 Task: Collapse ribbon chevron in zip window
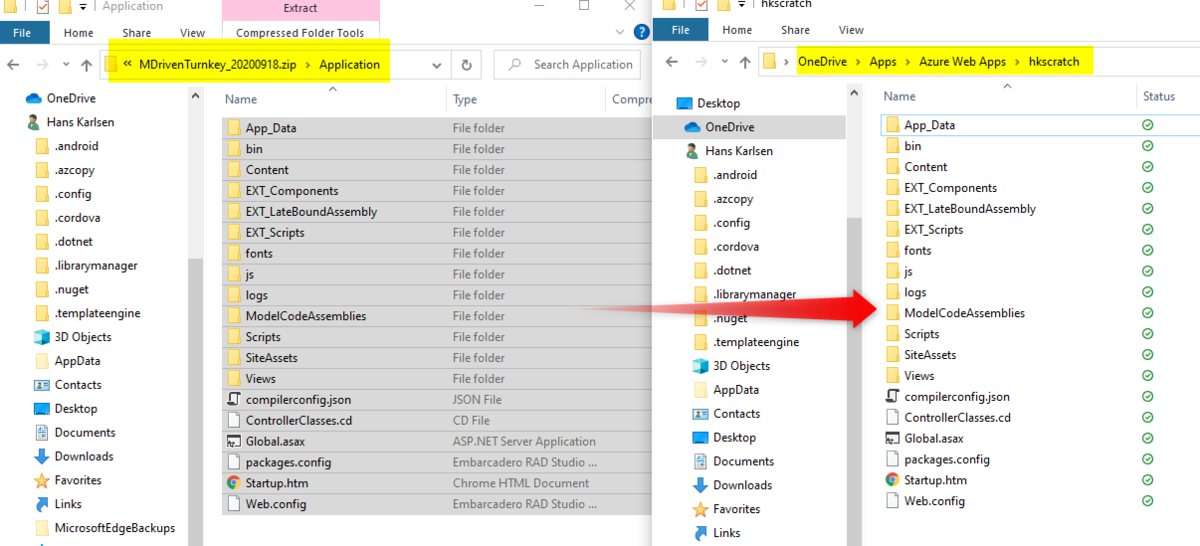pos(620,32)
